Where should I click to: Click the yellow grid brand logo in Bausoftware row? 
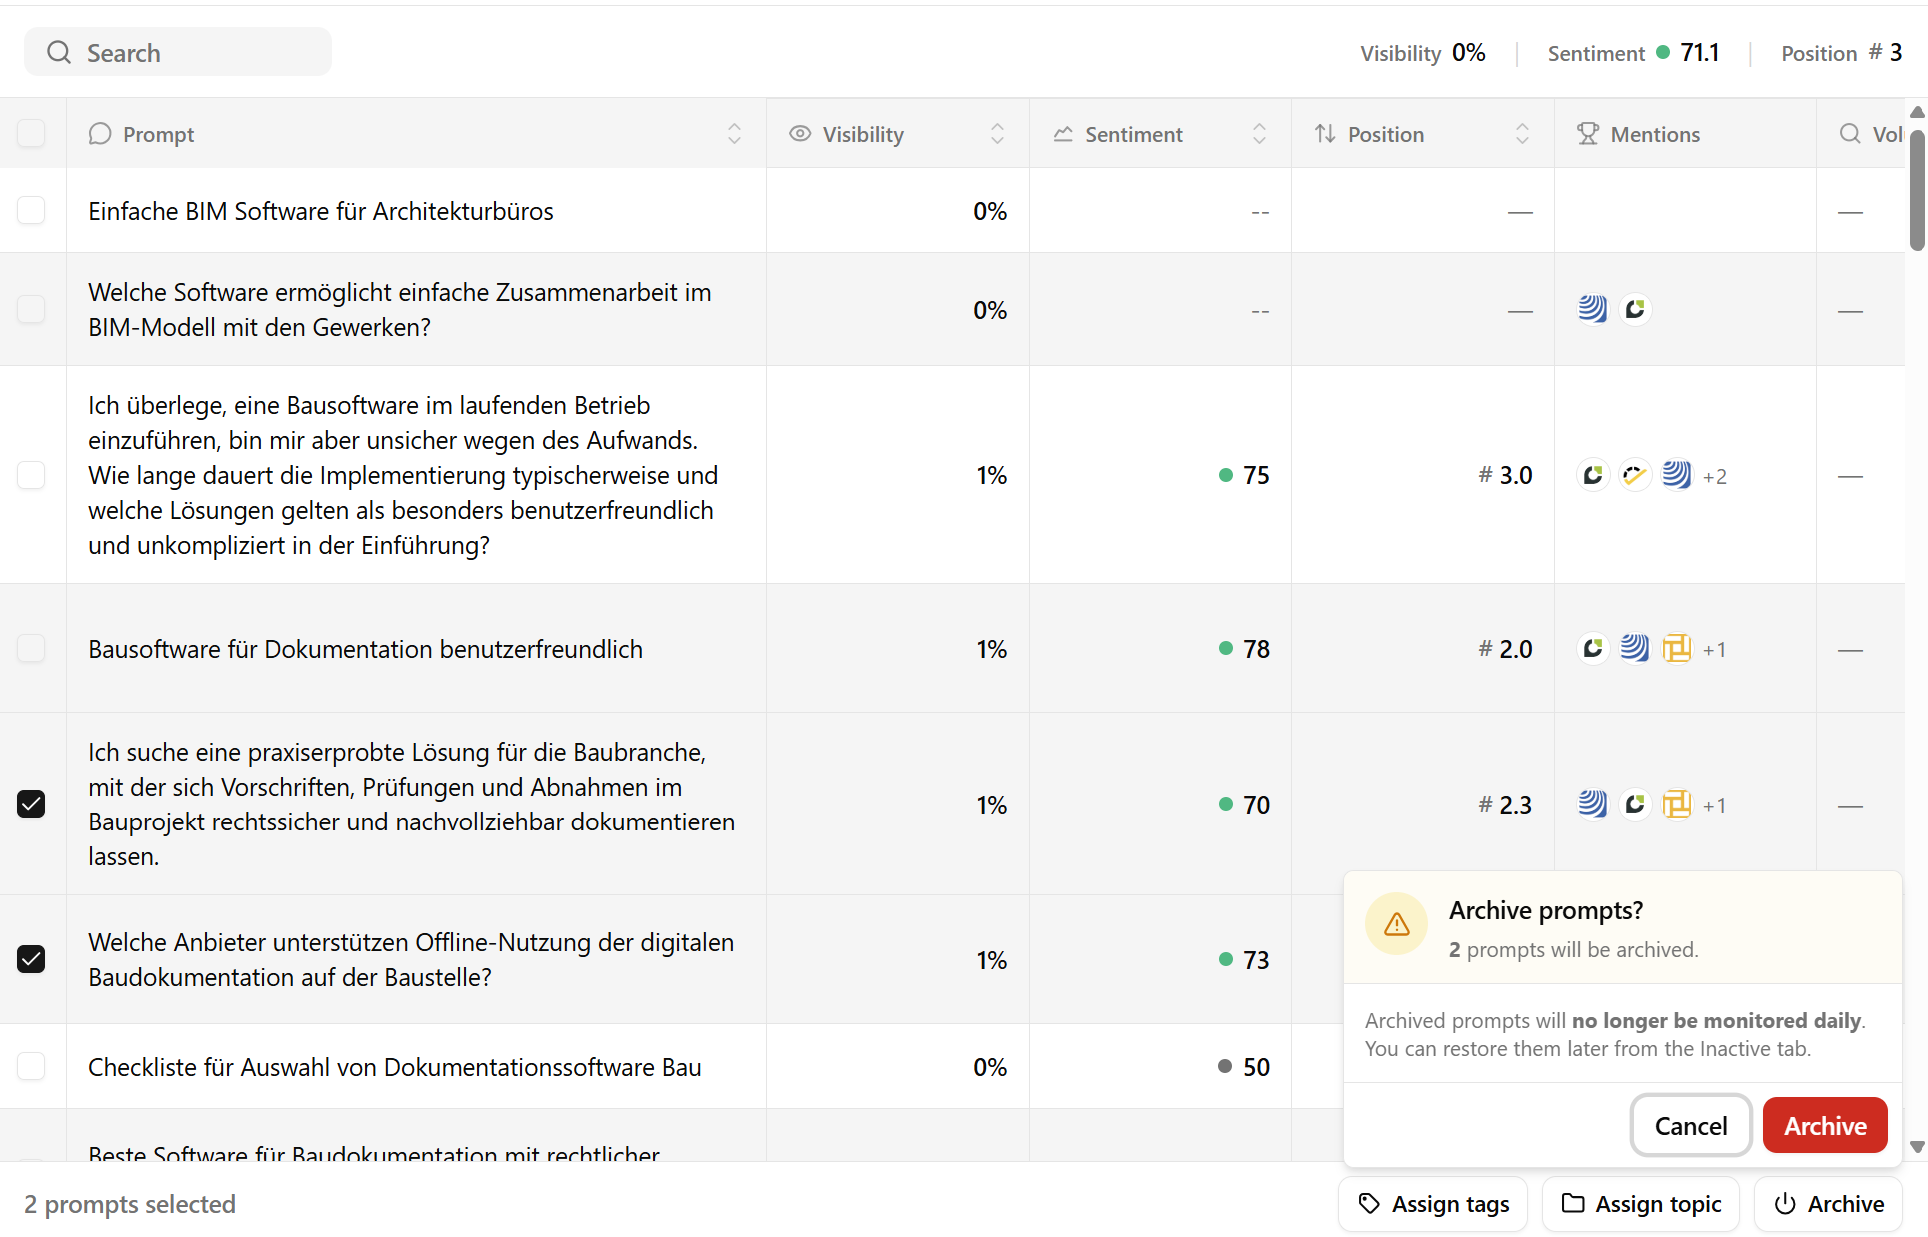(x=1676, y=649)
